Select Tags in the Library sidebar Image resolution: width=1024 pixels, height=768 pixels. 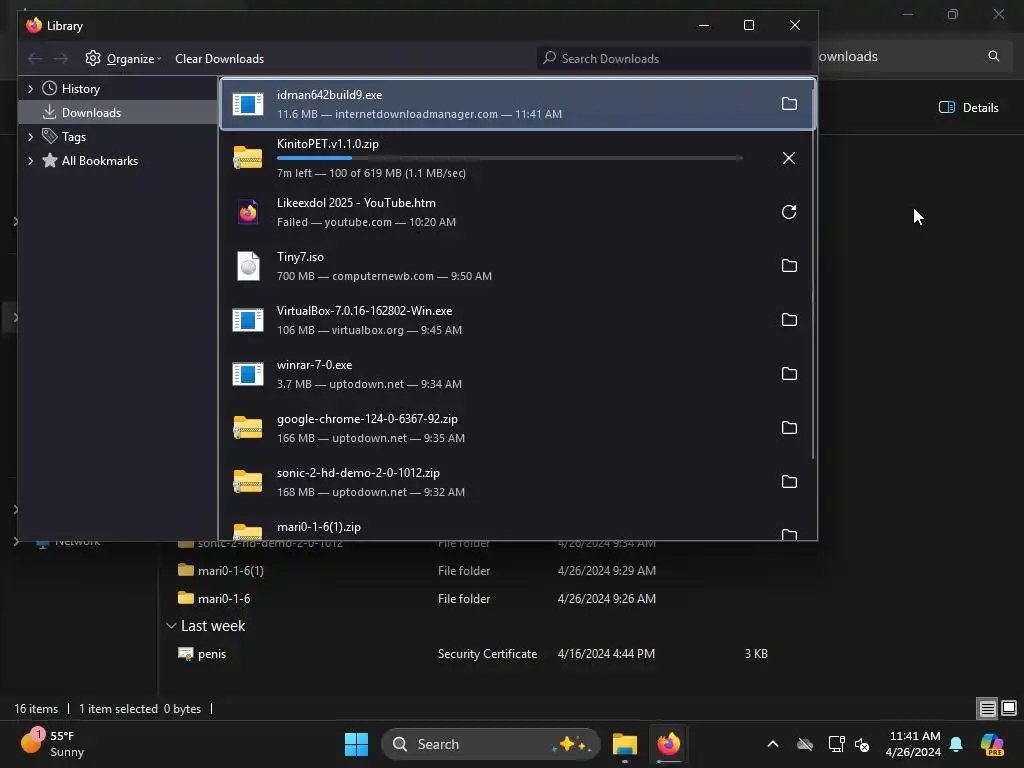coord(74,136)
